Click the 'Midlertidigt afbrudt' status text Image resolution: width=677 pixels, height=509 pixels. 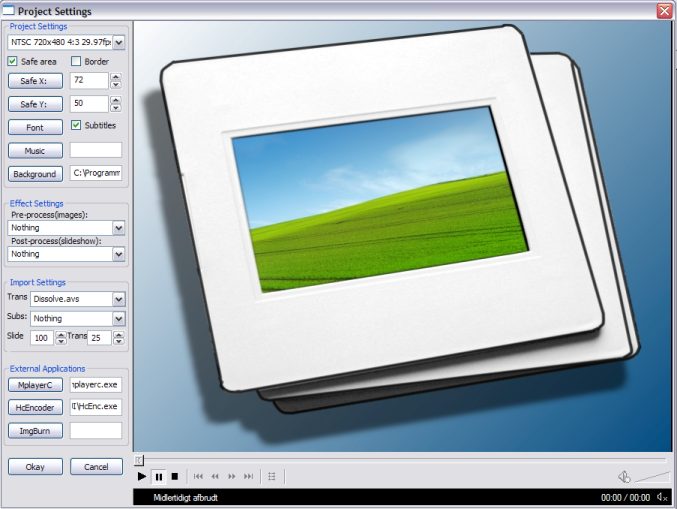(186, 498)
